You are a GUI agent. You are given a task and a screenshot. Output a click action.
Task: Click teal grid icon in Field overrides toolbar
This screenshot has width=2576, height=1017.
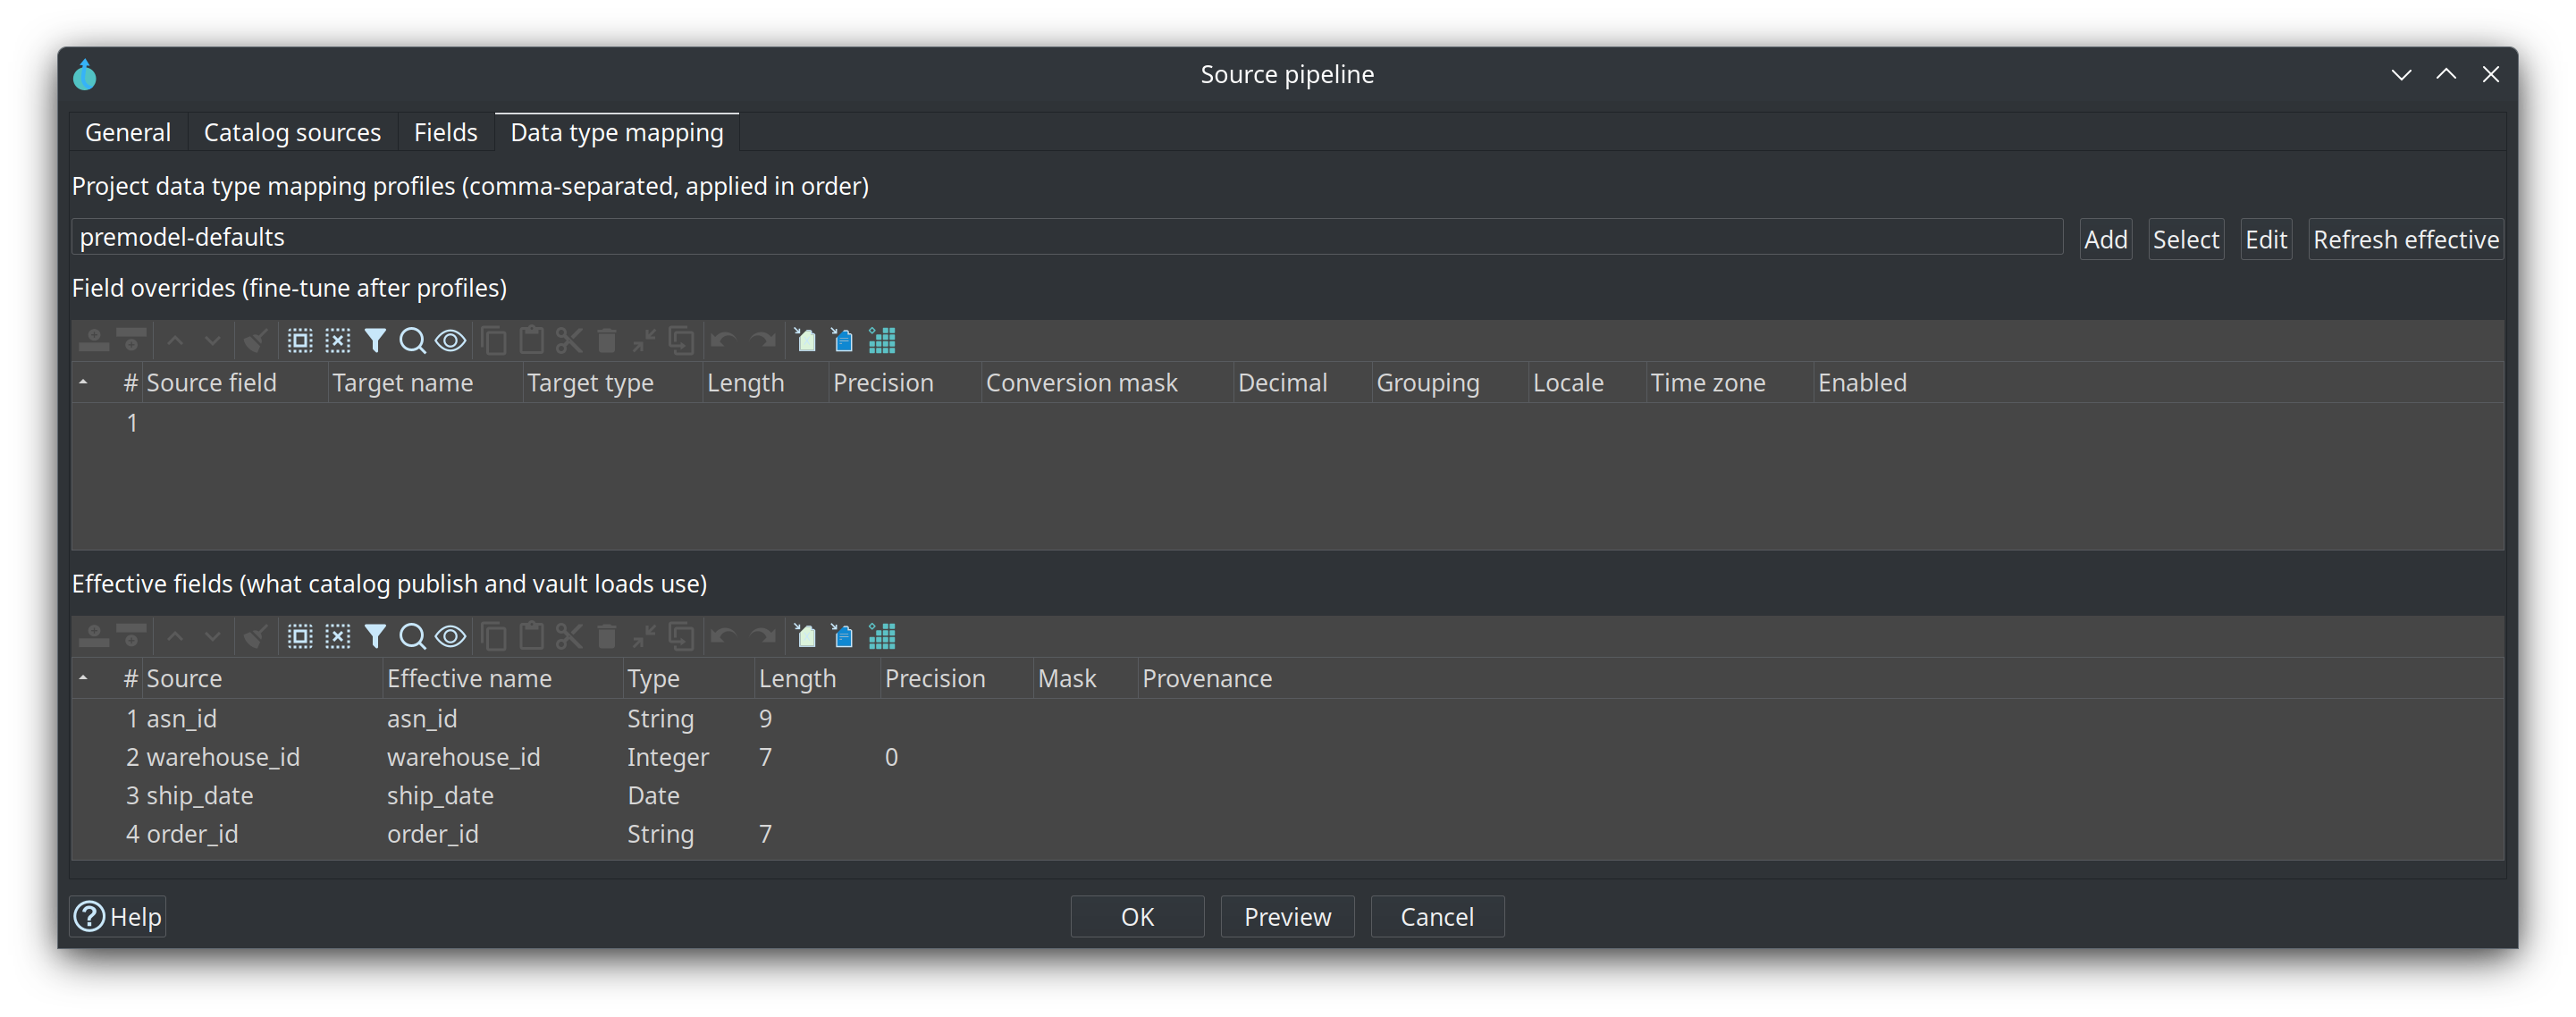tap(882, 341)
